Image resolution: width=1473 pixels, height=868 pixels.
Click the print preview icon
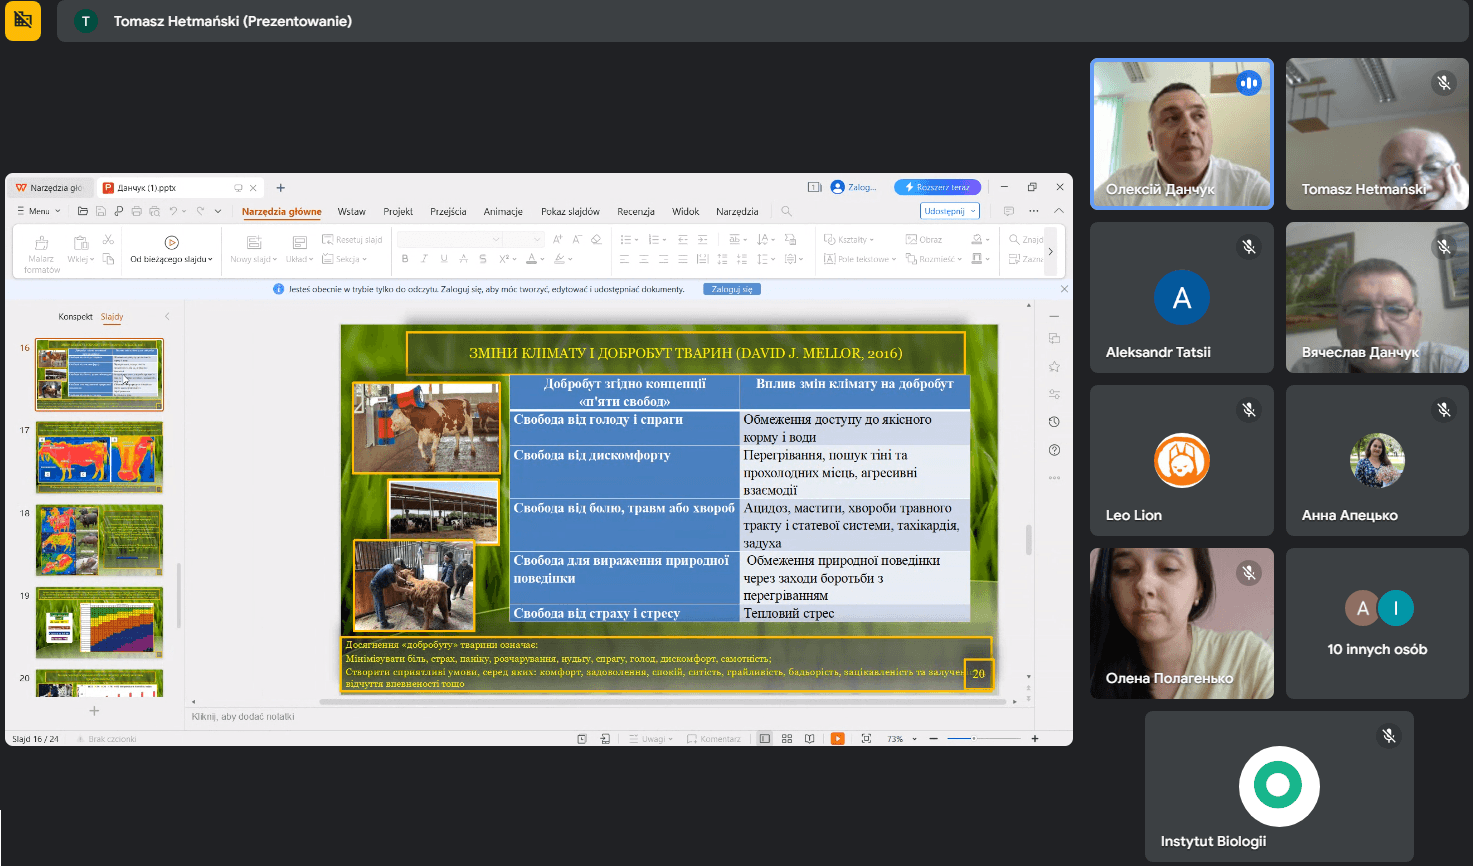tap(154, 211)
